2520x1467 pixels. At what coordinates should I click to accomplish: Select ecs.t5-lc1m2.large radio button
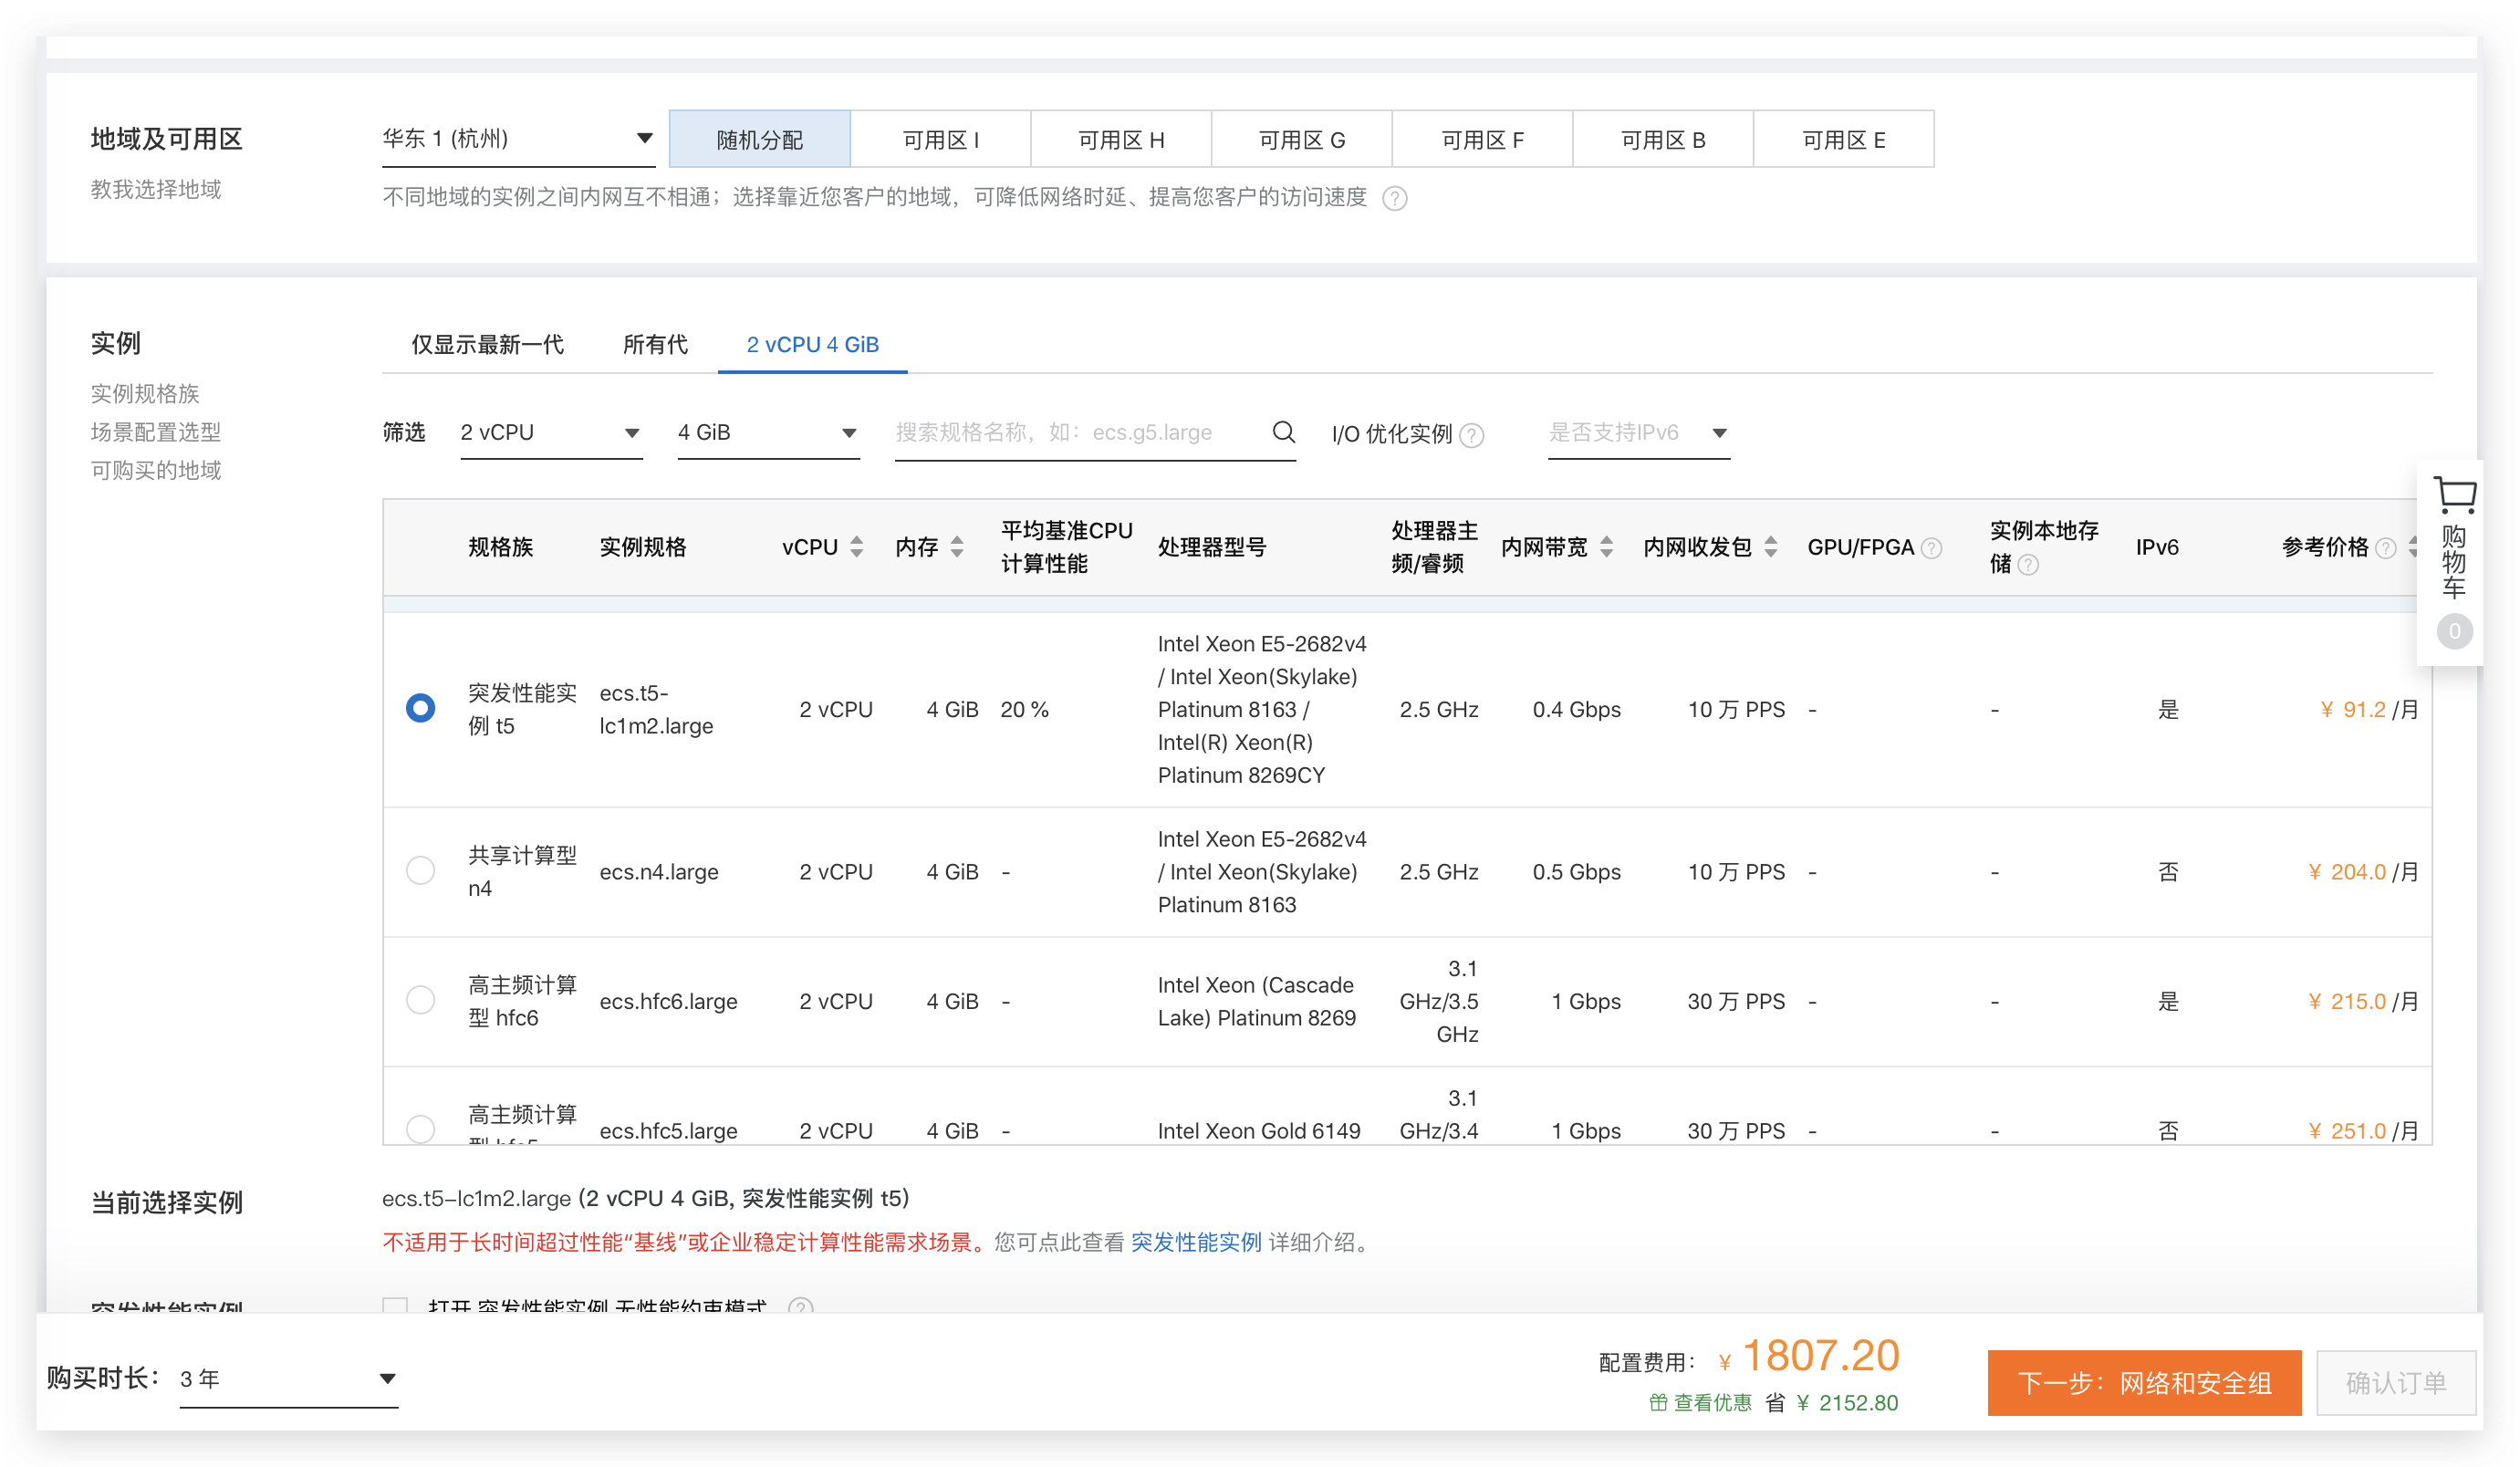[x=421, y=708]
